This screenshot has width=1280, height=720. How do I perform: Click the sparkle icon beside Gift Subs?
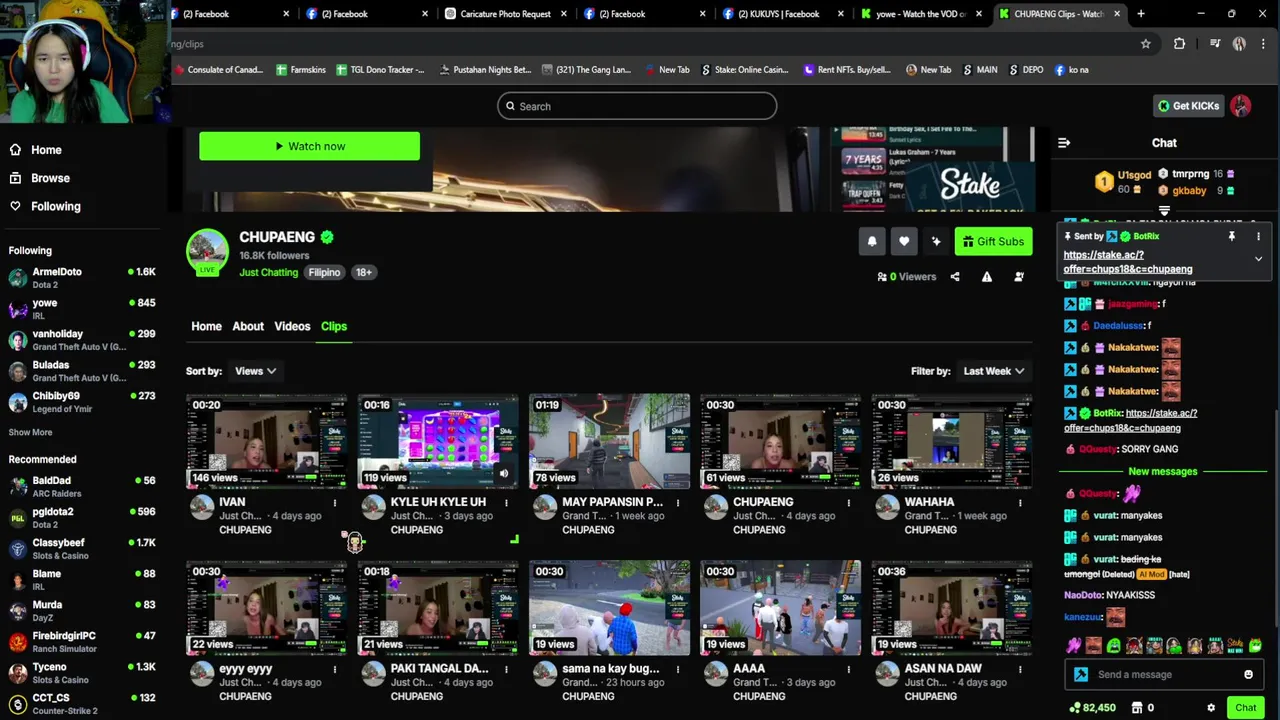pyautogui.click(x=936, y=241)
